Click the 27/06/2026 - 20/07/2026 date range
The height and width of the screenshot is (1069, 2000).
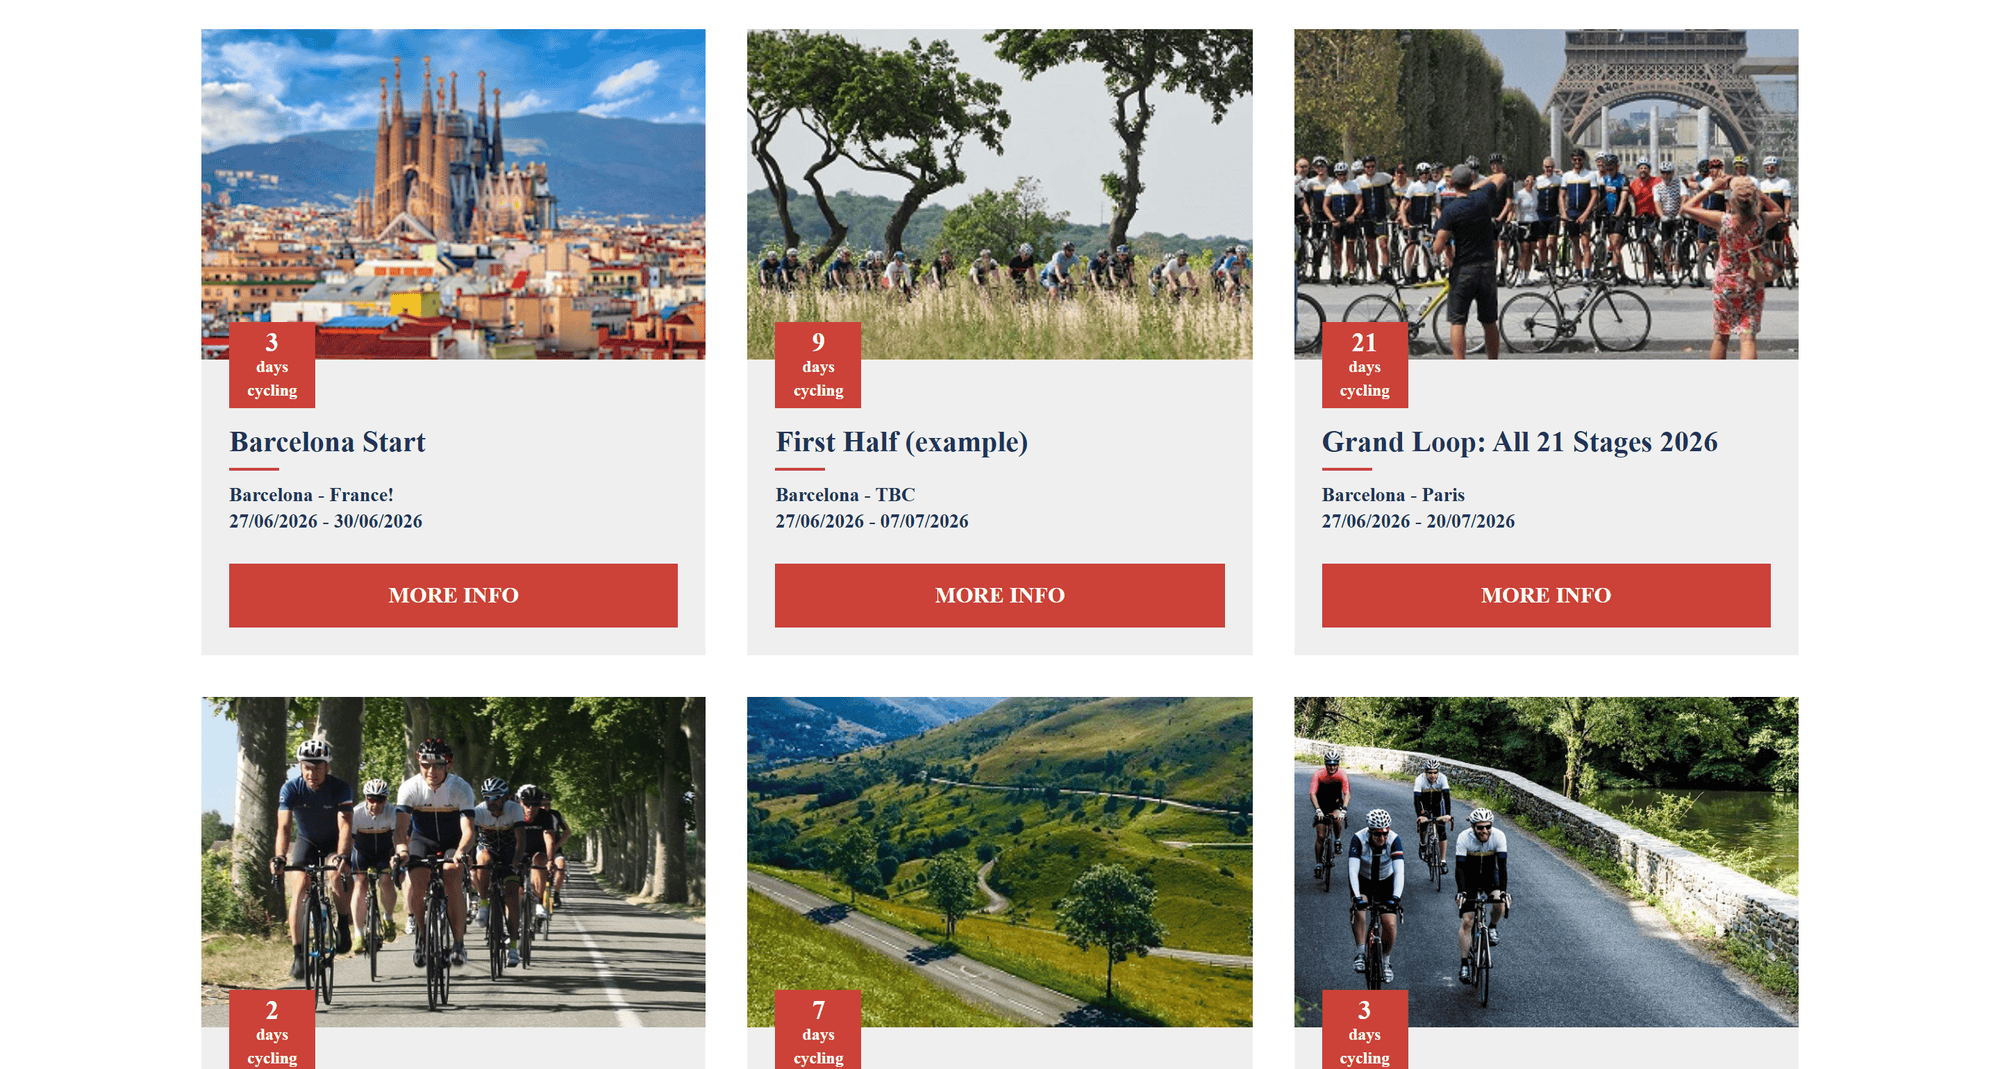1418,521
